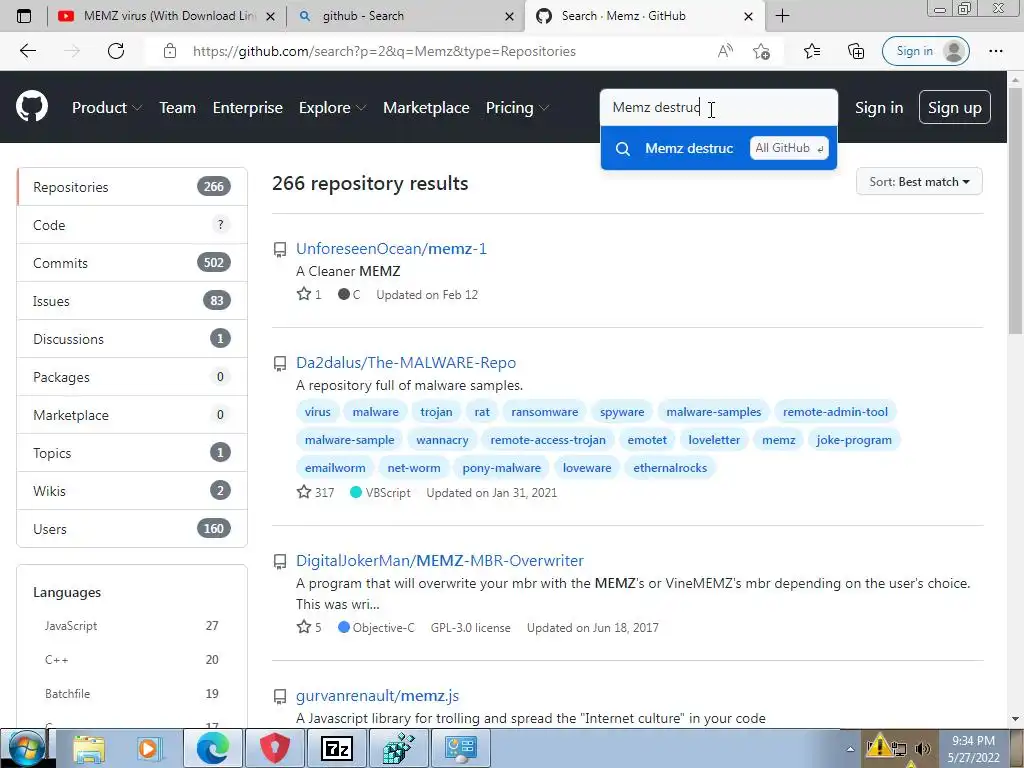Viewport: 1024px width, 768px height.
Task: Click the Read aloud icon in address bar
Action: coord(725,51)
